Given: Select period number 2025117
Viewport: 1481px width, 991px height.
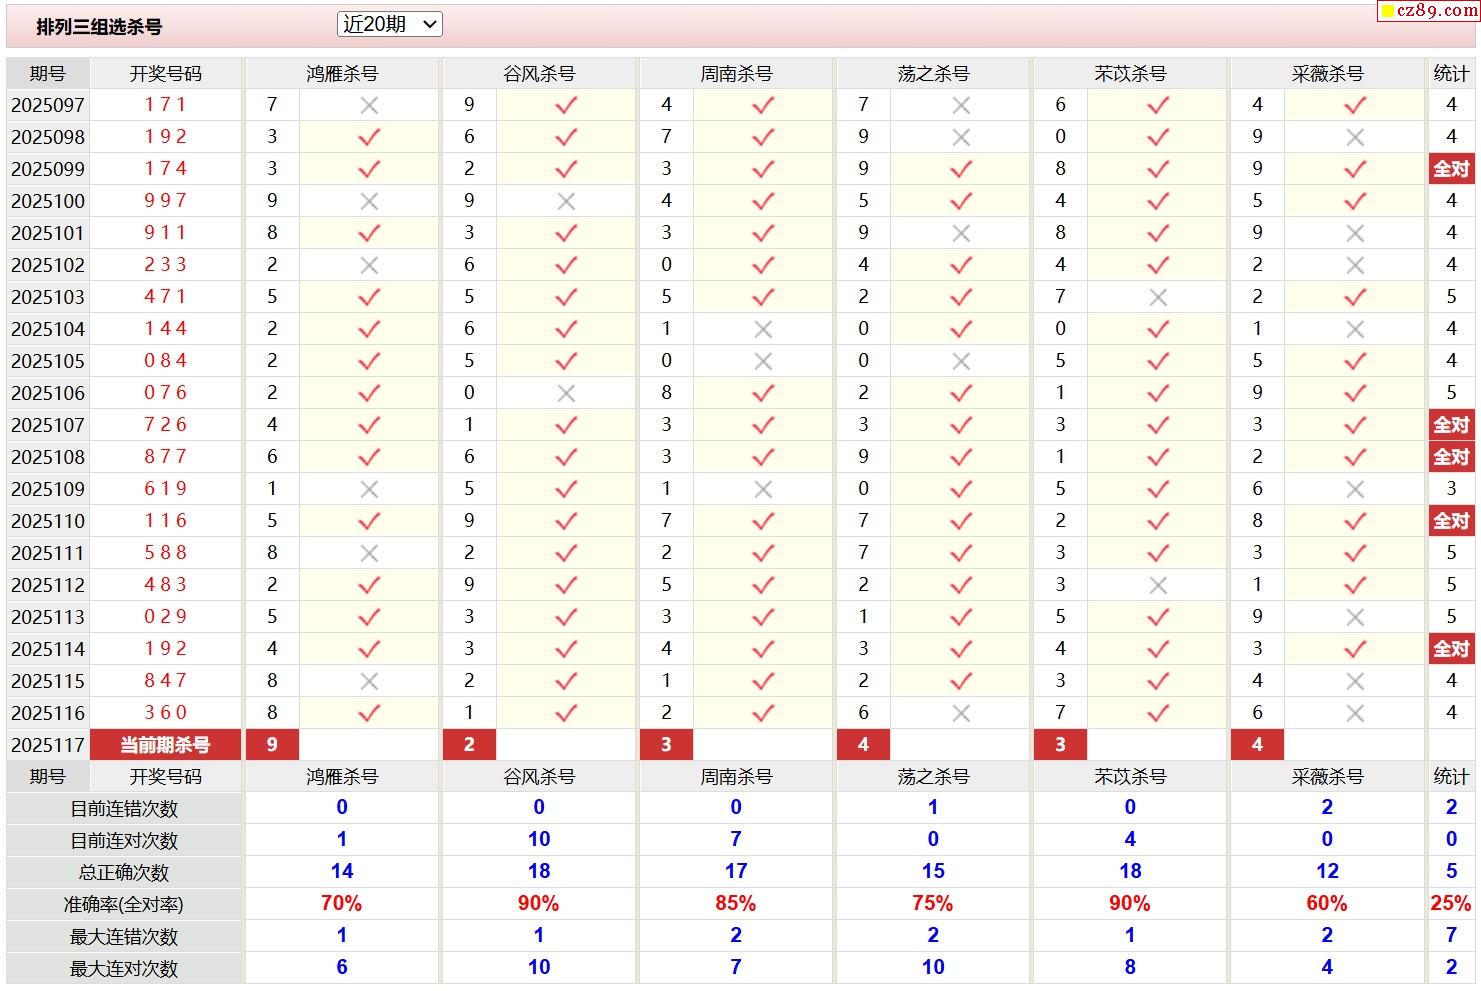Looking at the screenshot, I should (48, 745).
